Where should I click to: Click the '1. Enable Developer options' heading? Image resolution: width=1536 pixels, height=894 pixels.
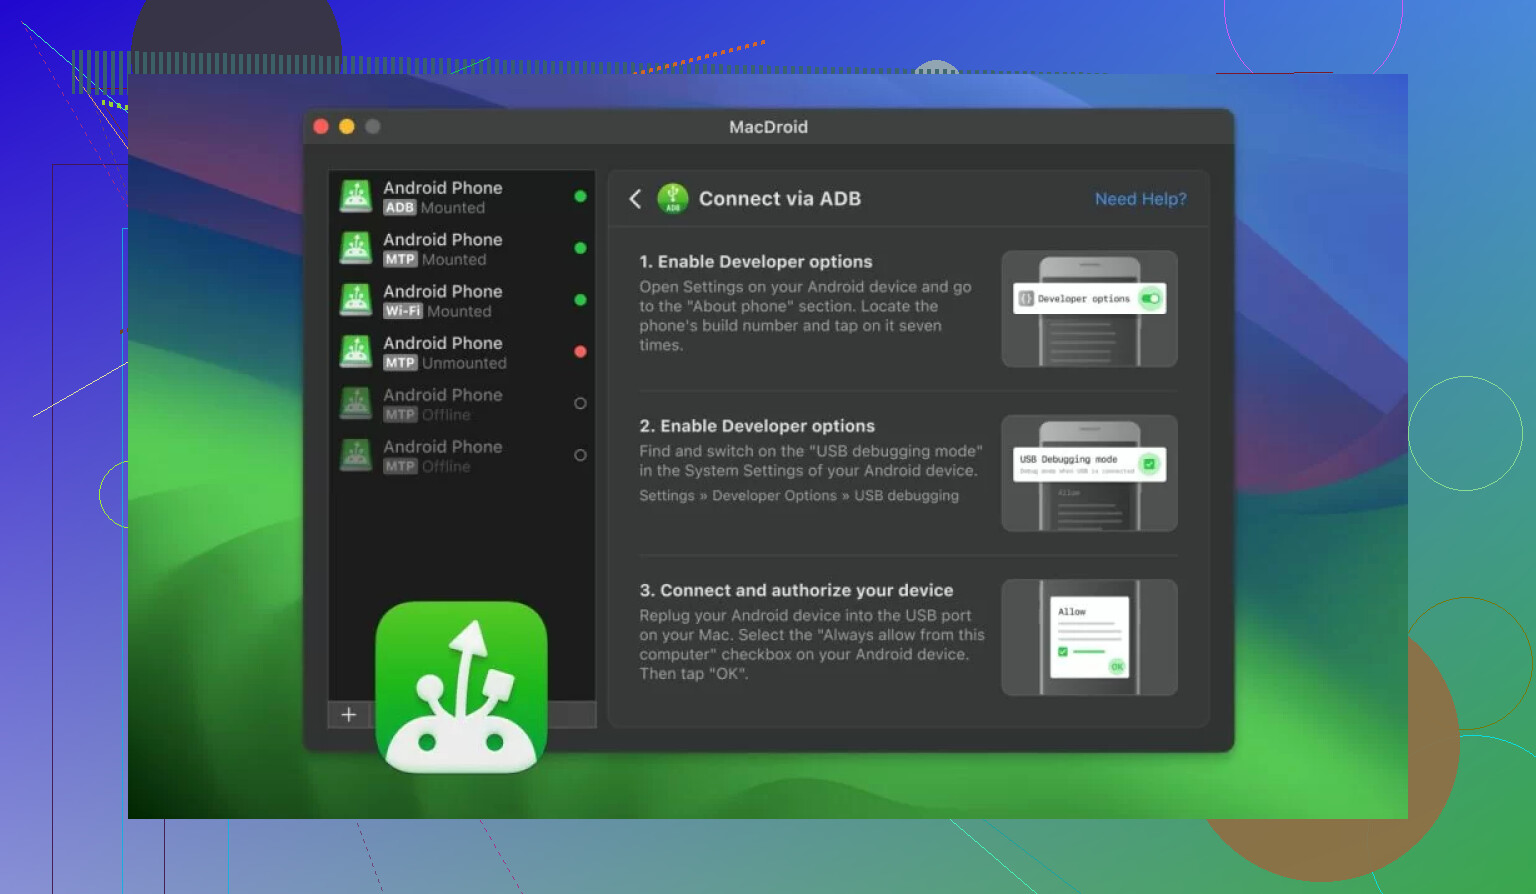coord(756,262)
